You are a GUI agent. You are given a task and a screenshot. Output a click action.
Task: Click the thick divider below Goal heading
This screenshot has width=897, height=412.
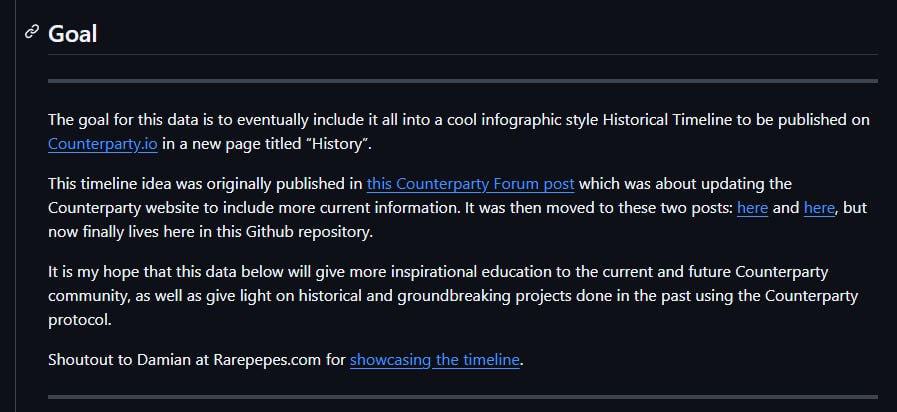point(463,81)
